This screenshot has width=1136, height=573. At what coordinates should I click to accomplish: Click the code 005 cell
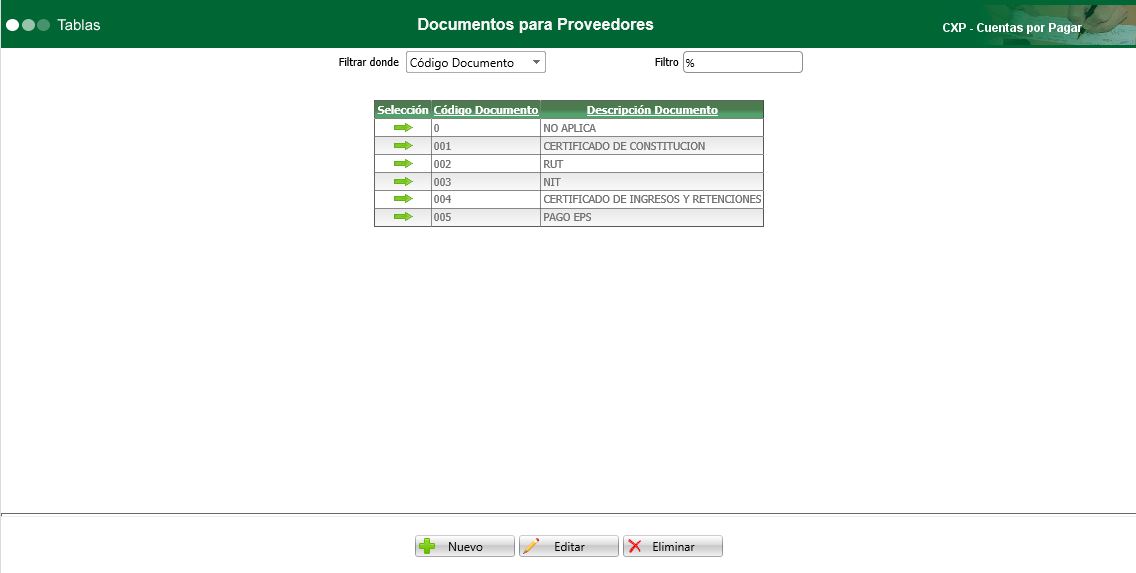[x=485, y=217]
